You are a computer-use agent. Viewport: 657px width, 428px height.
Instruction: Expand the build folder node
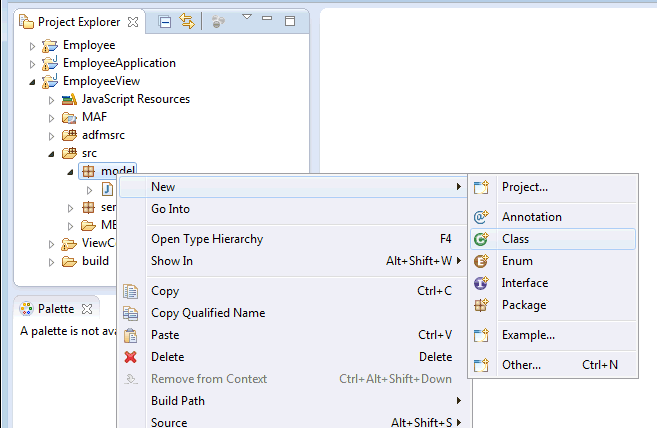pos(51,262)
